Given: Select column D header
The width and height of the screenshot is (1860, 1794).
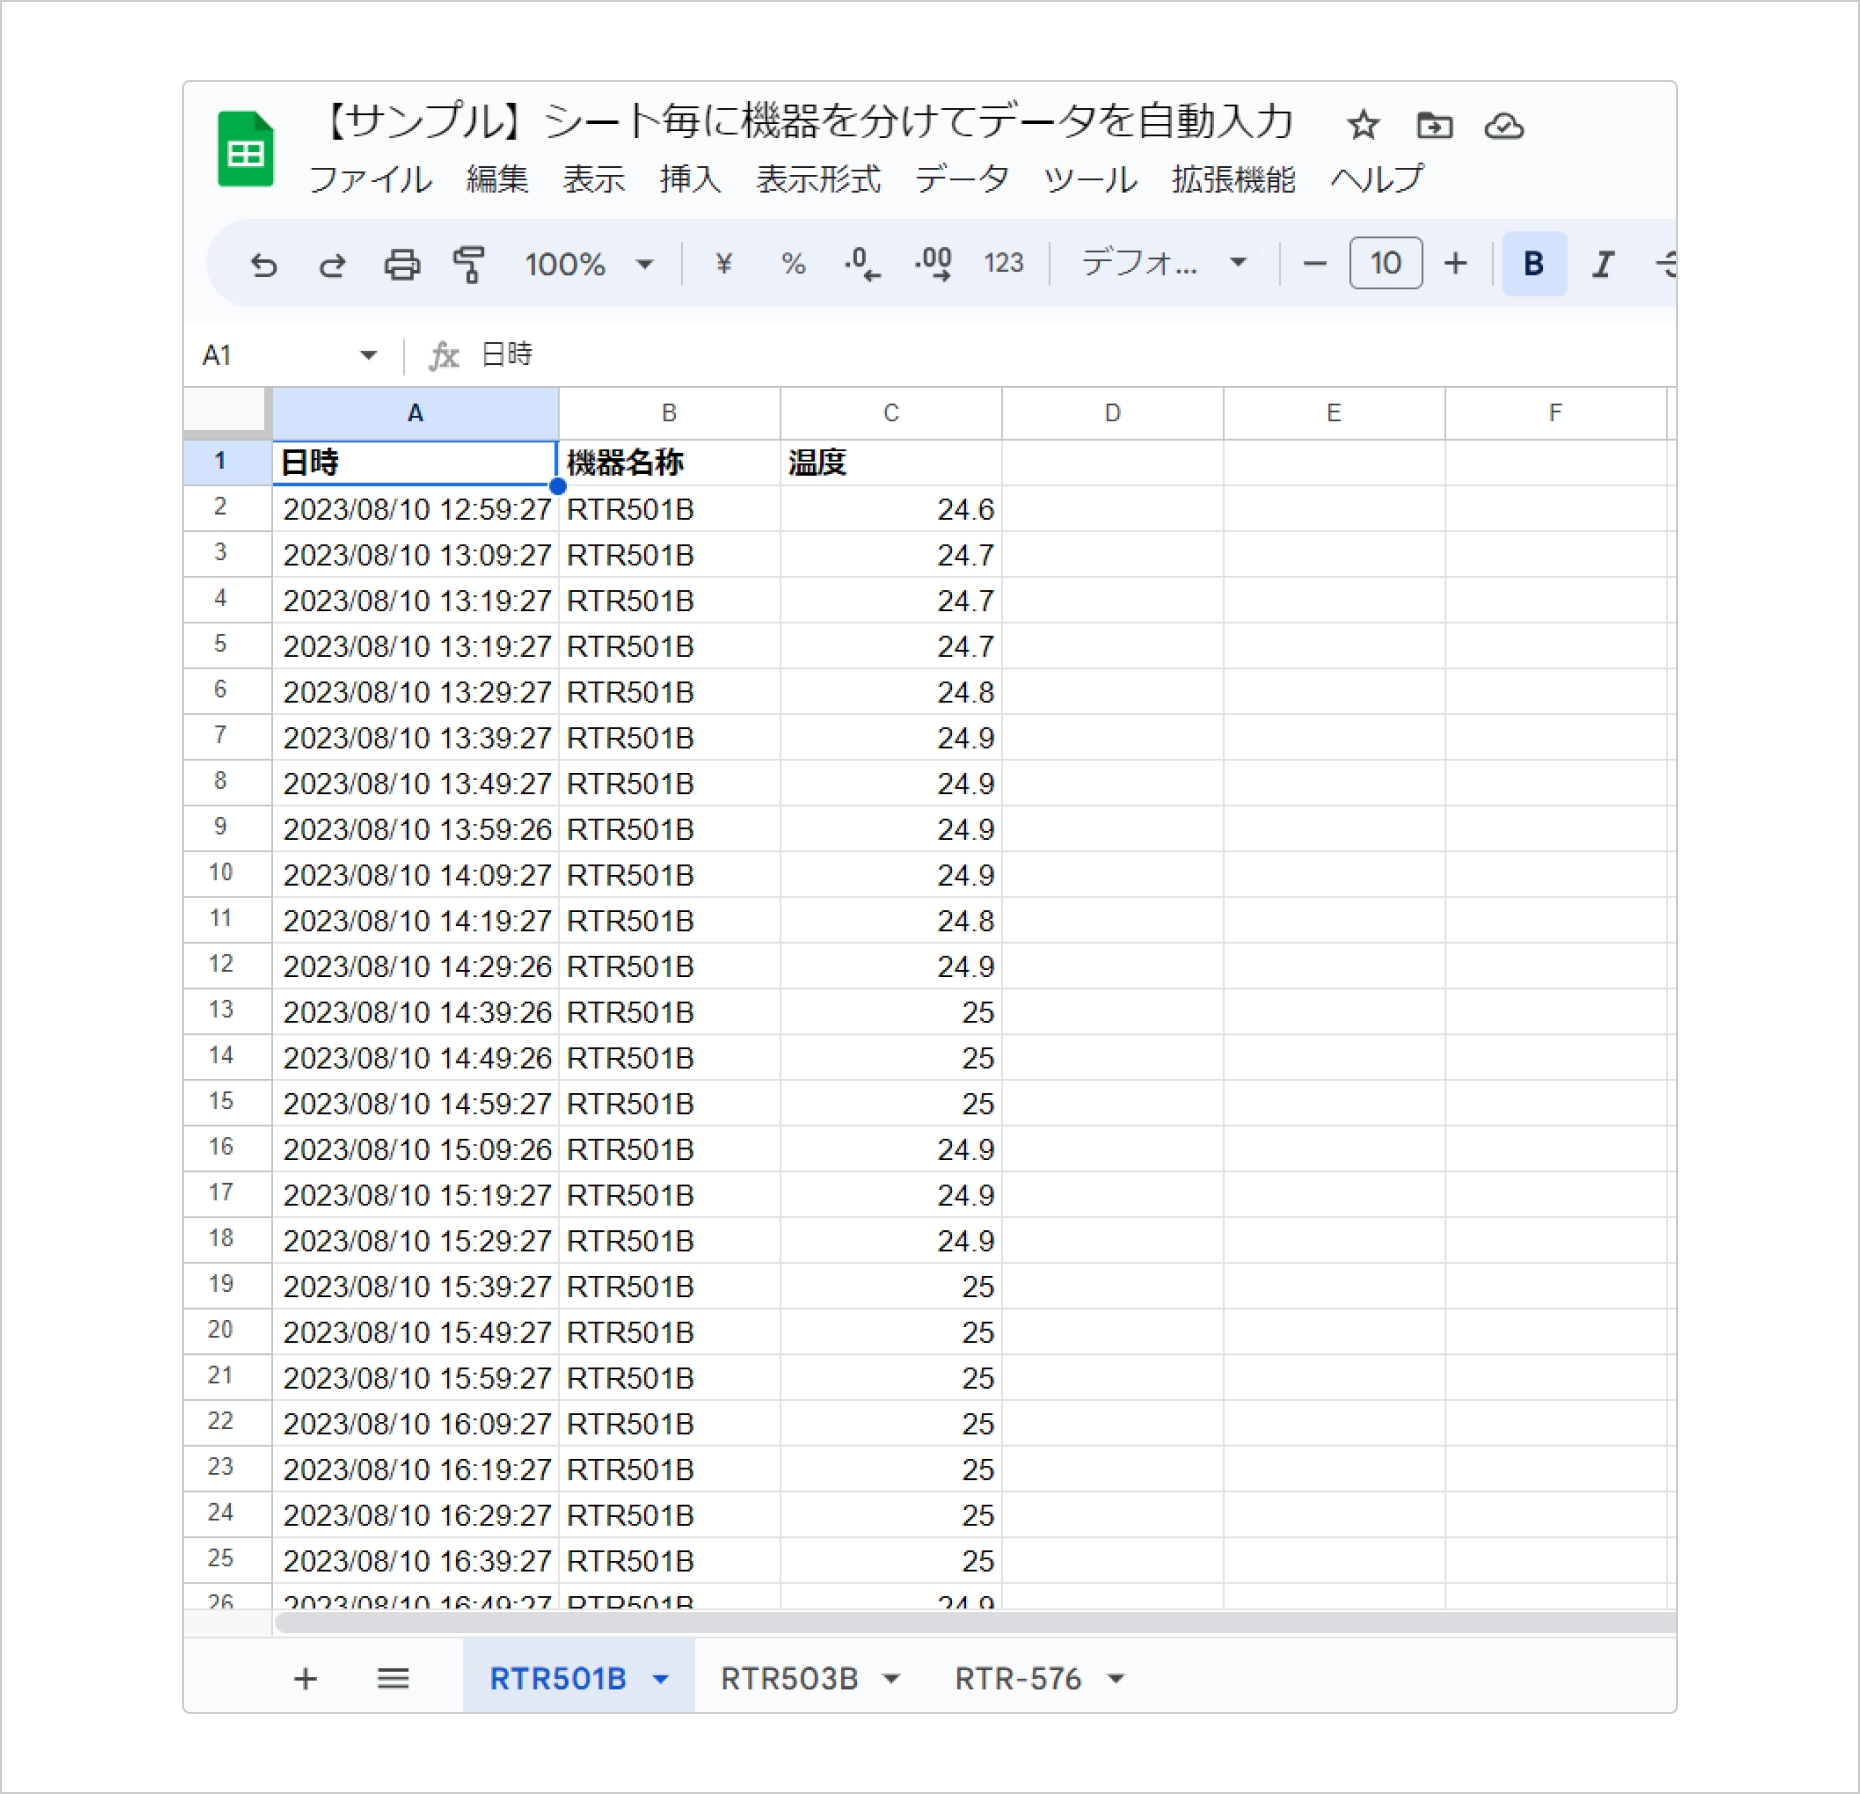Looking at the screenshot, I should [1113, 413].
